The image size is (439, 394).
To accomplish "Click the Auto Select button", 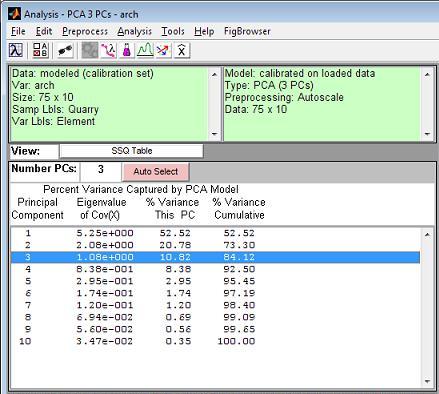I will 156,172.
